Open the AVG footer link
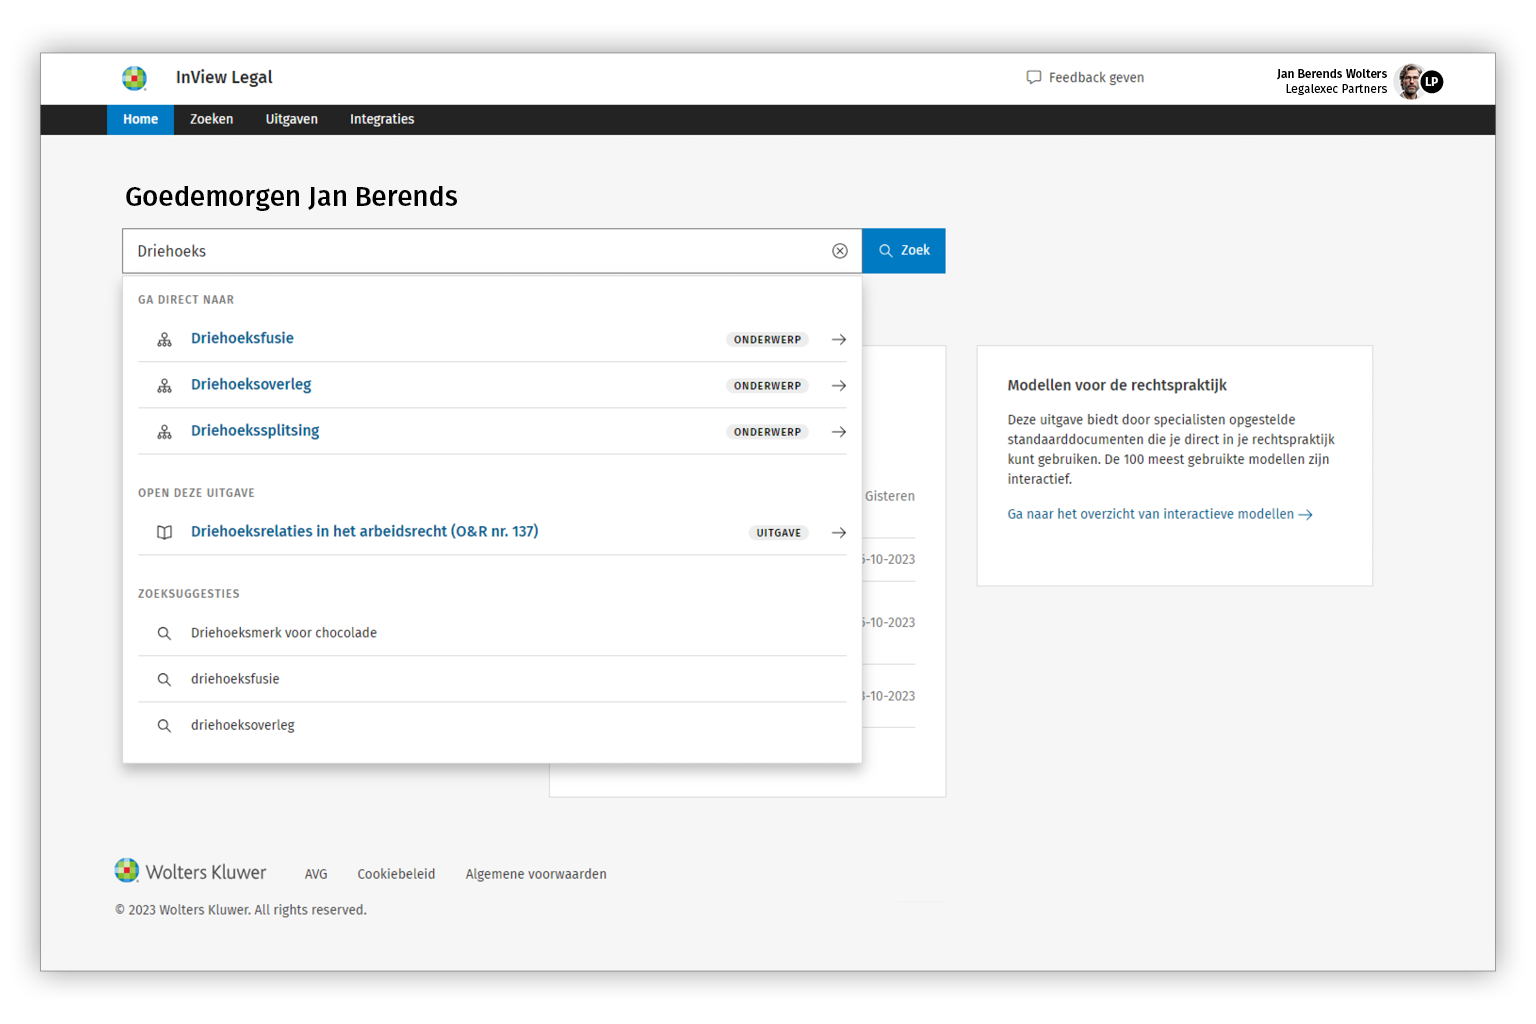Screen dimensions: 1536x1024 click(316, 874)
